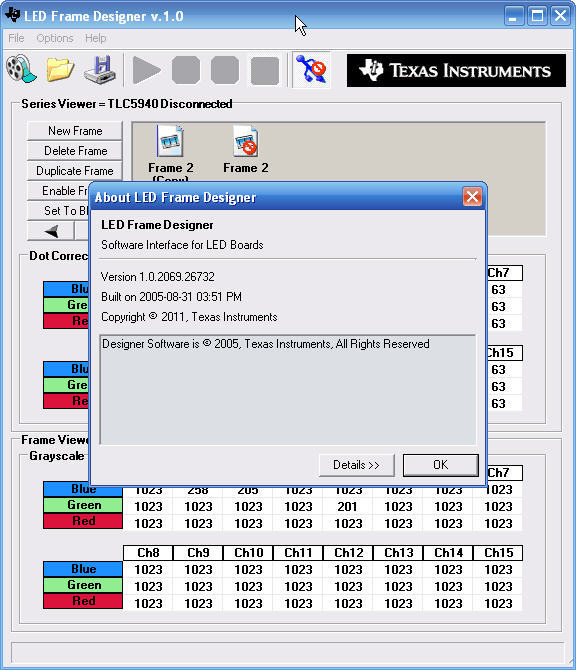Click the New Frame button

tap(75, 131)
